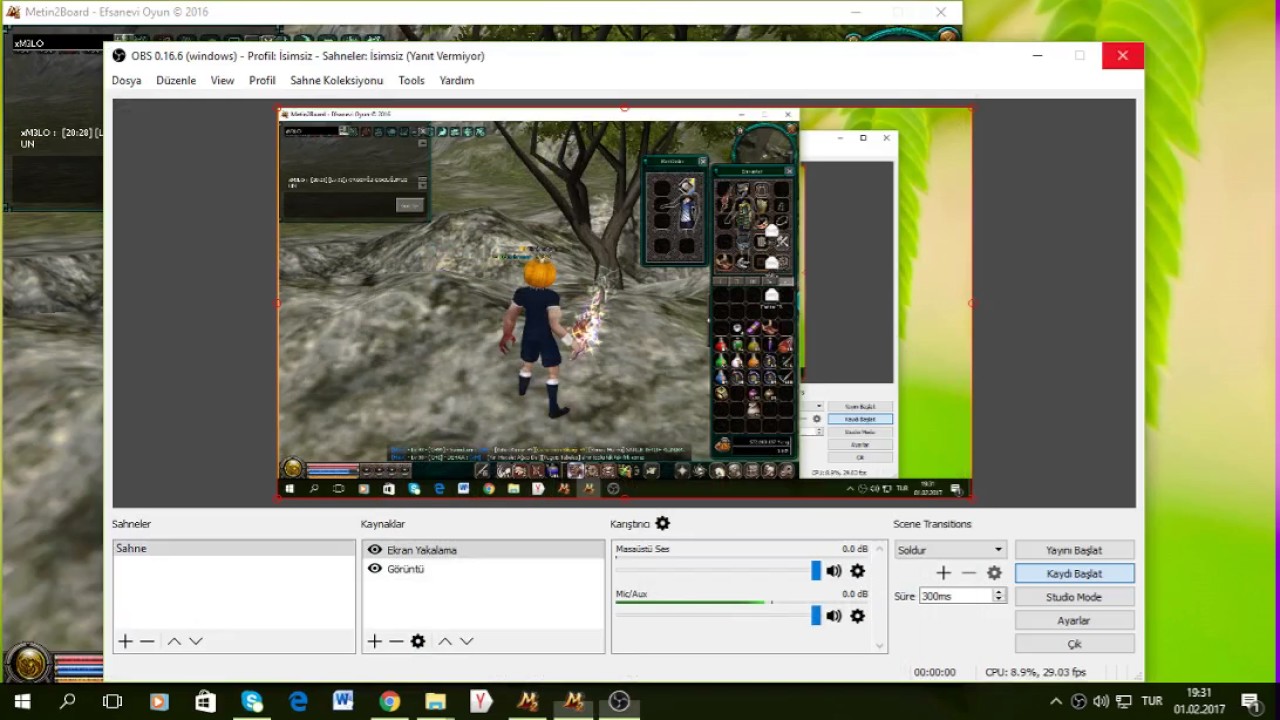Mute Masaüstü Ses speaker
This screenshot has height=720, width=1280.
[833, 571]
